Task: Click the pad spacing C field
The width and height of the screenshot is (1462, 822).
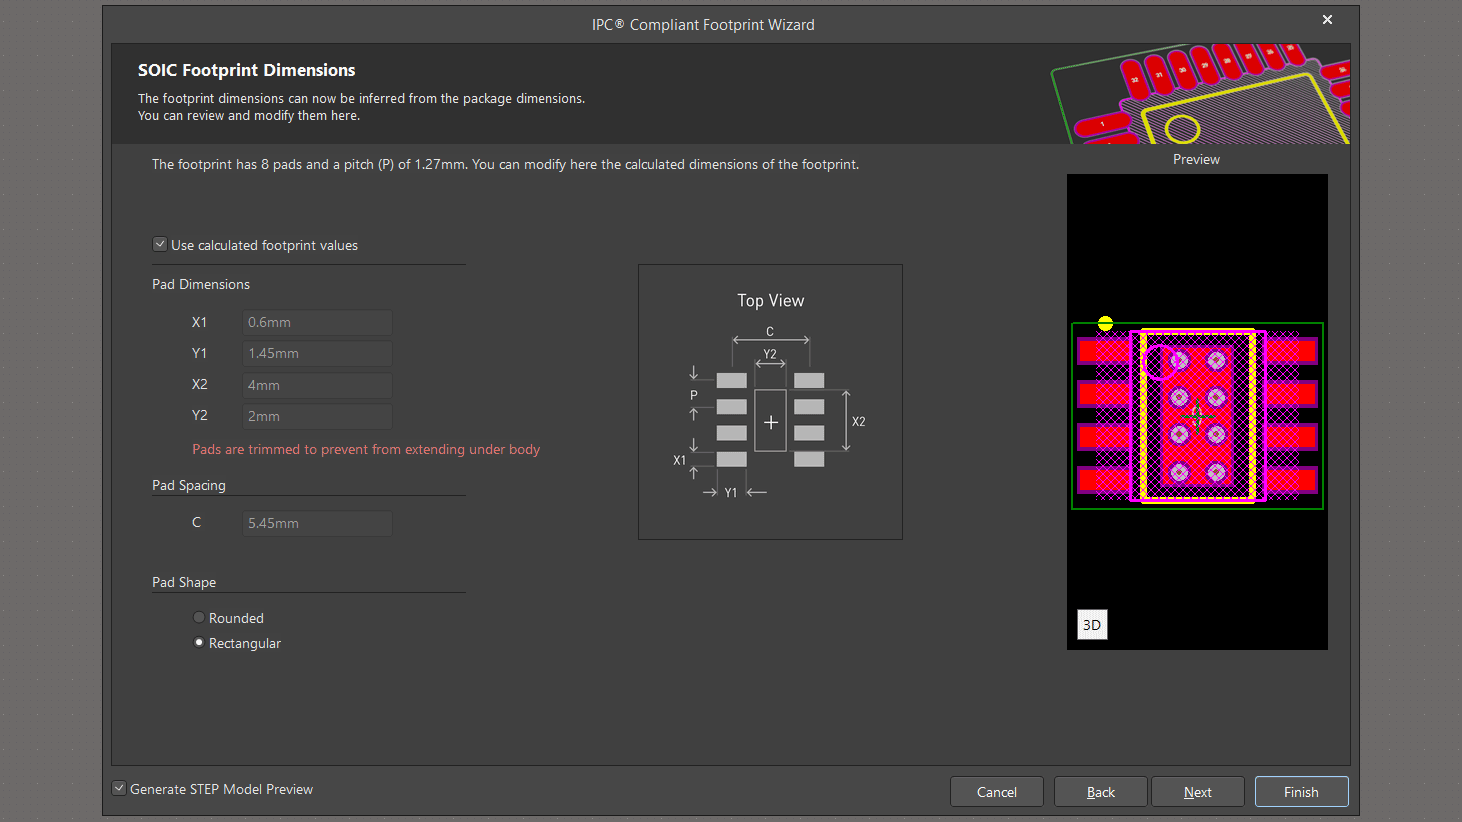Action: pyautogui.click(x=317, y=523)
